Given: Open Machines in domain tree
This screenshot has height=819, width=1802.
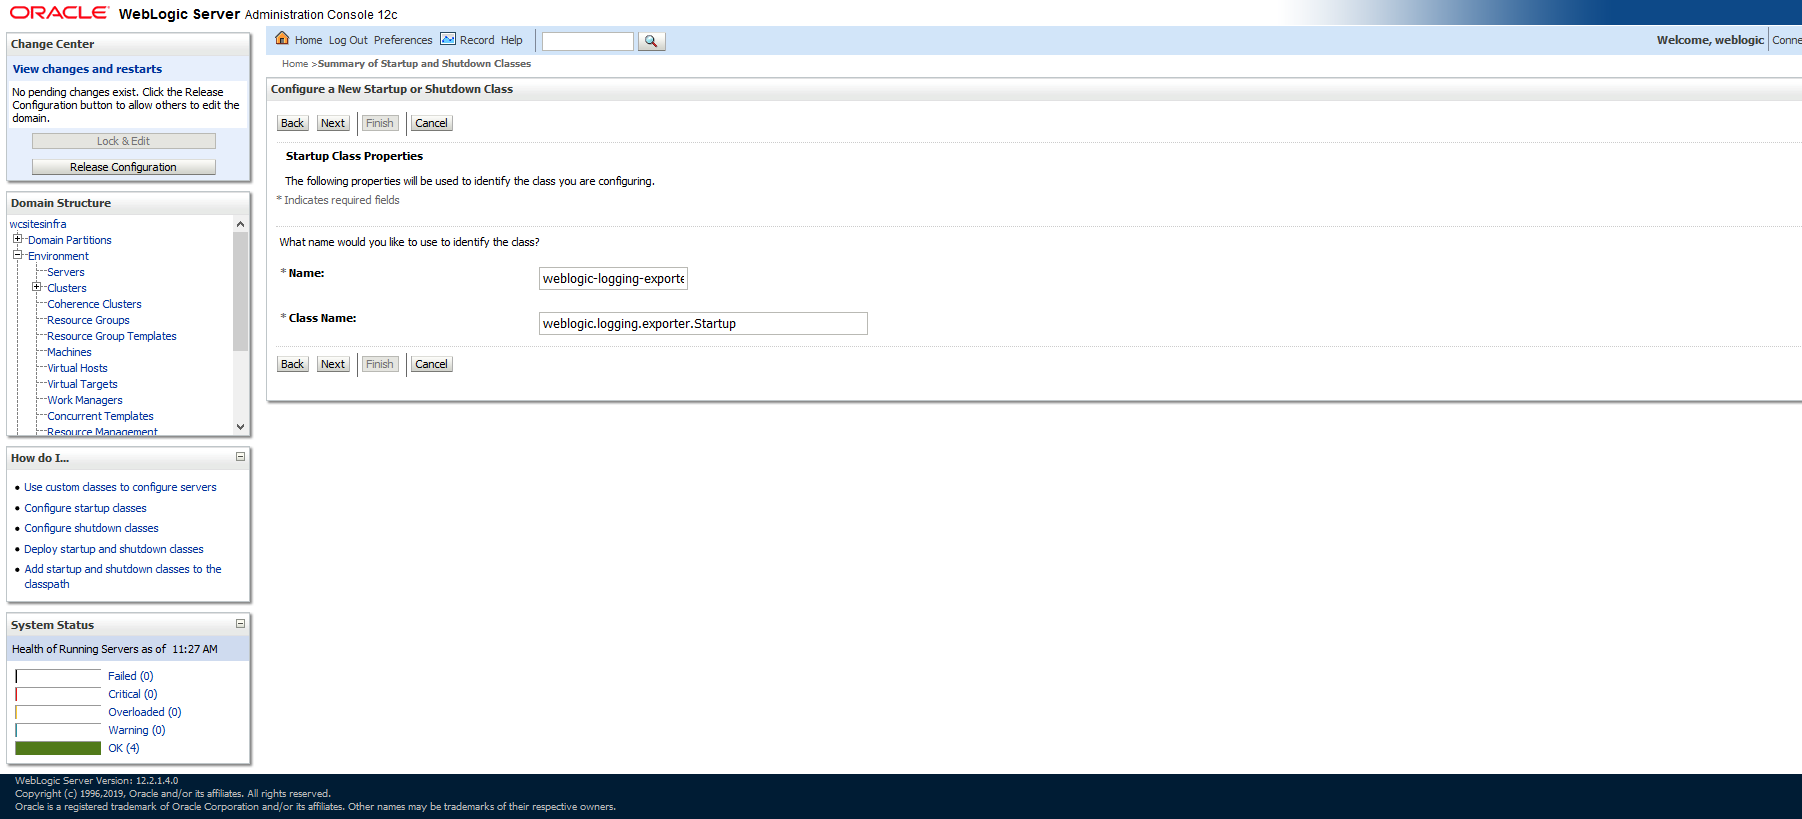Looking at the screenshot, I should (69, 352).
